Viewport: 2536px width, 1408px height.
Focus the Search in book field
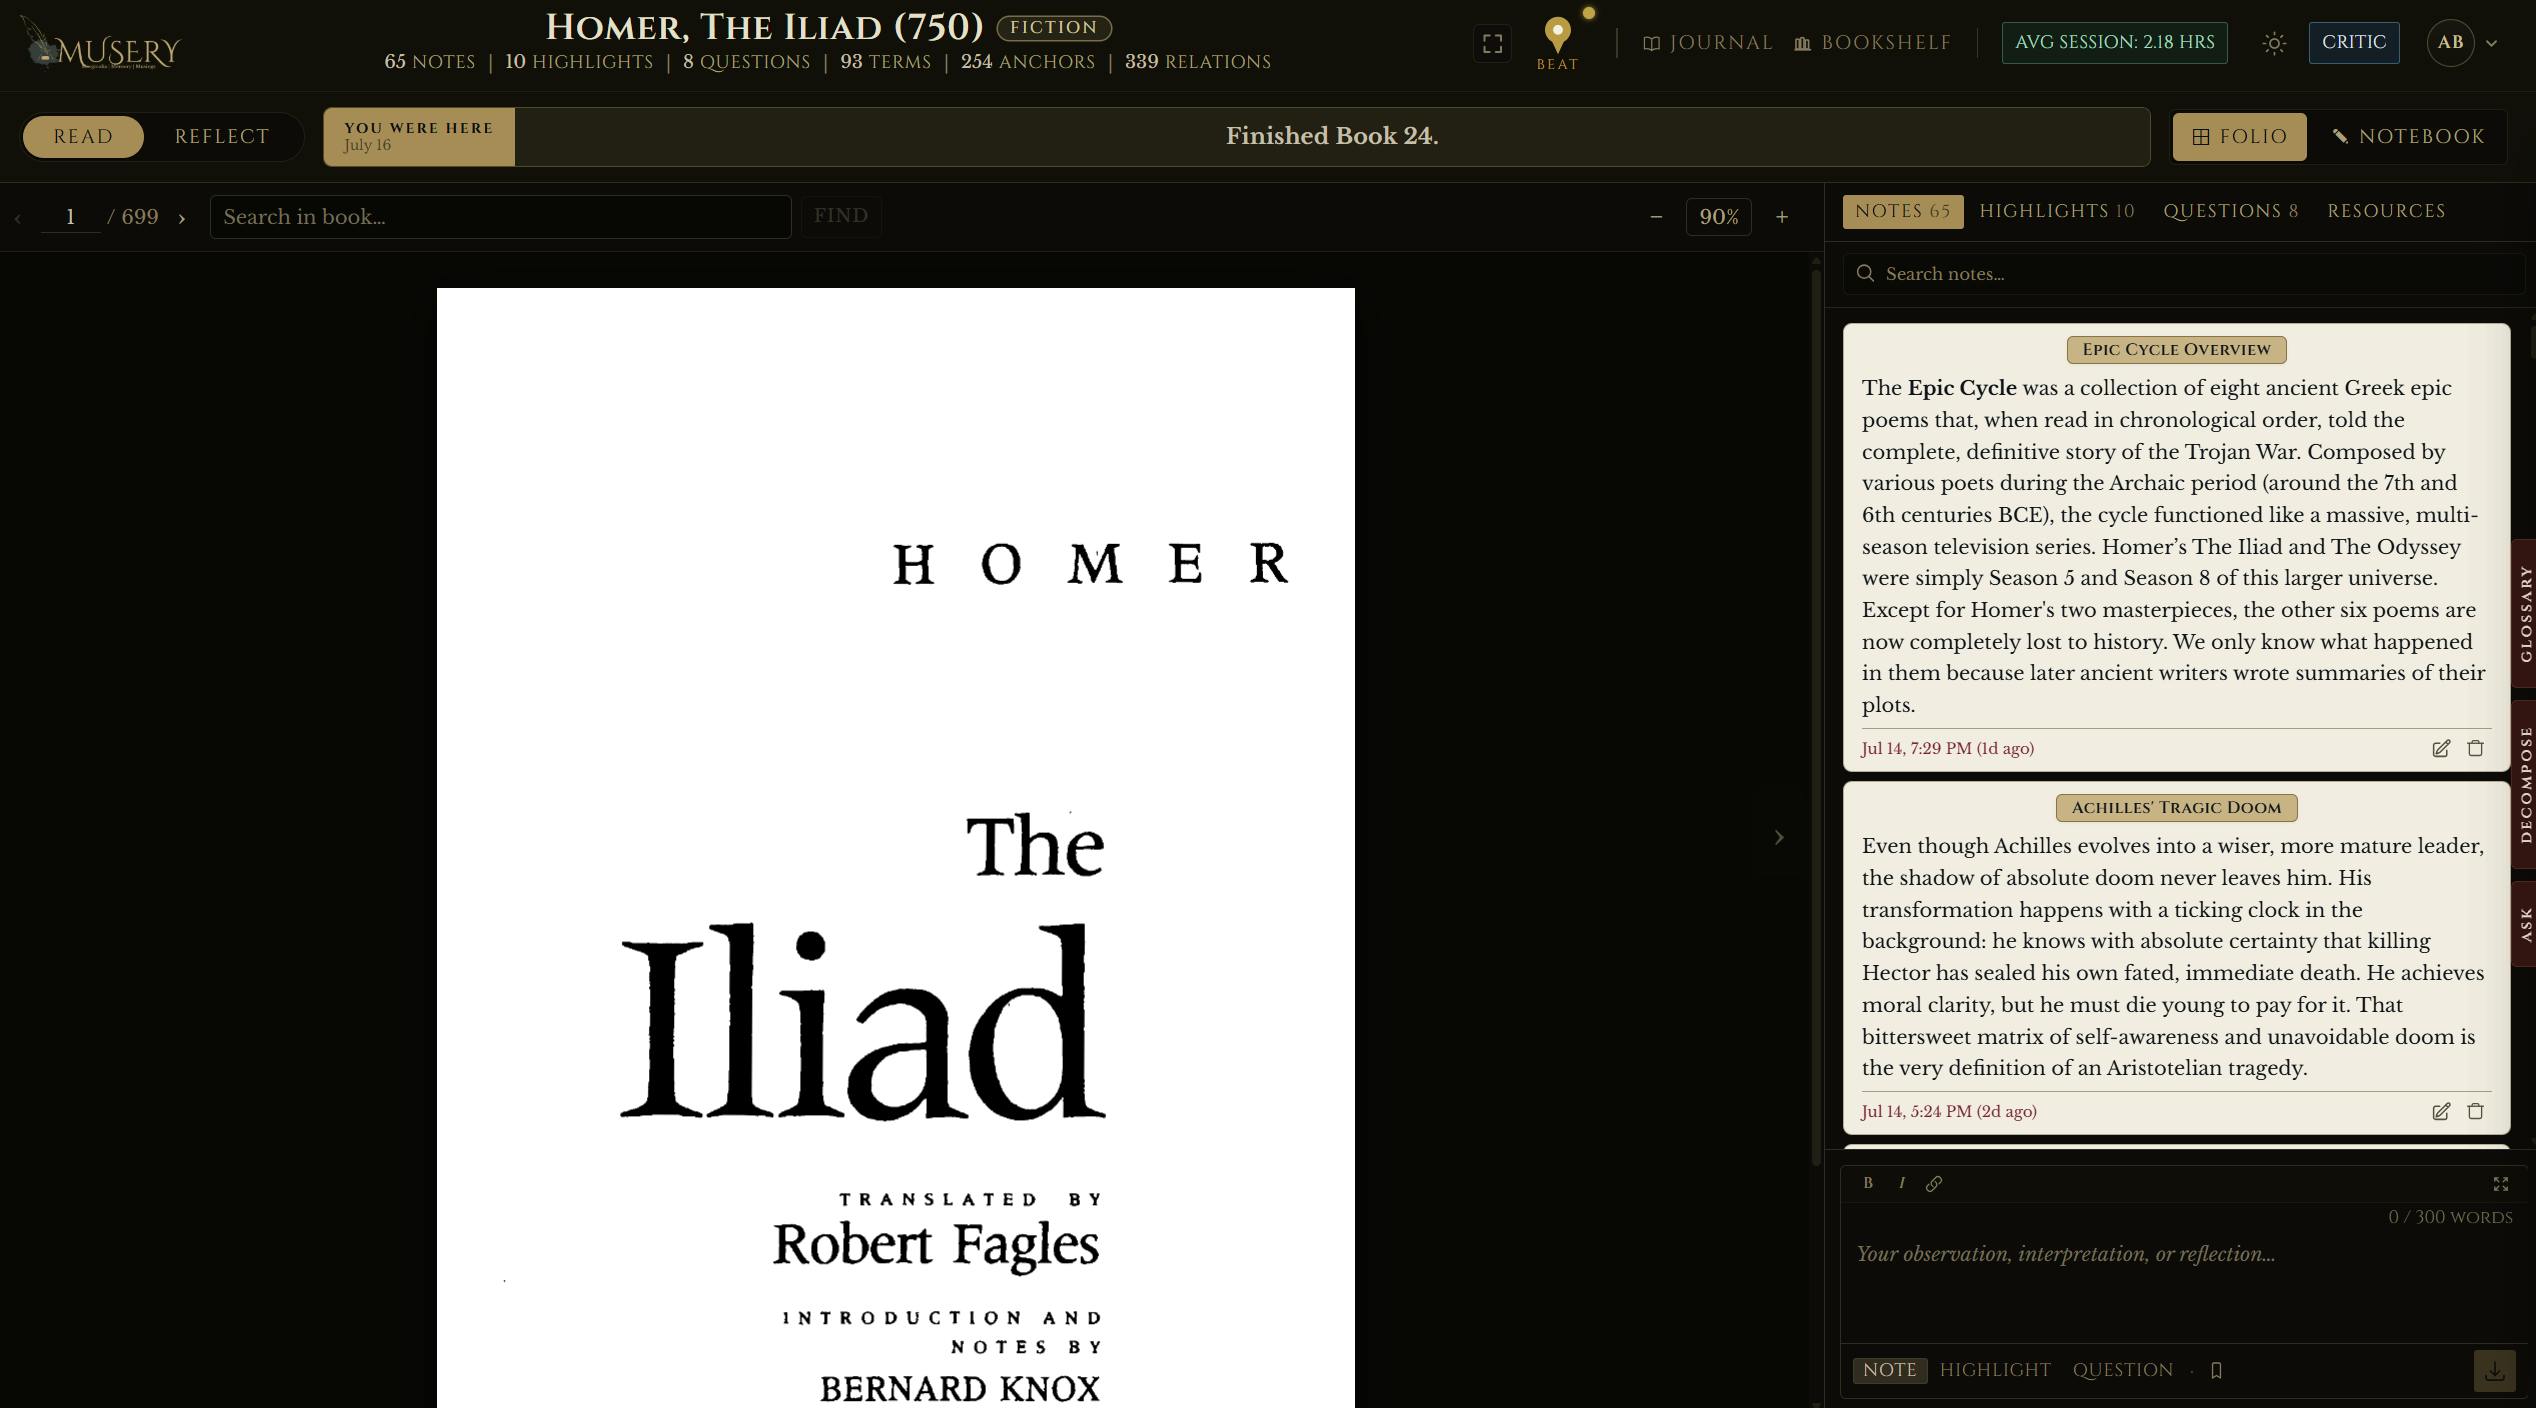[500, 217]
